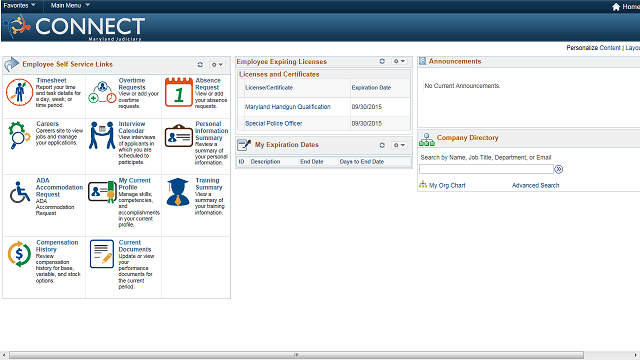Image resolution: width=640 pixels, height=360 pixels.
Task: Open the My Org Chart link
Action: tap(447, 185)
